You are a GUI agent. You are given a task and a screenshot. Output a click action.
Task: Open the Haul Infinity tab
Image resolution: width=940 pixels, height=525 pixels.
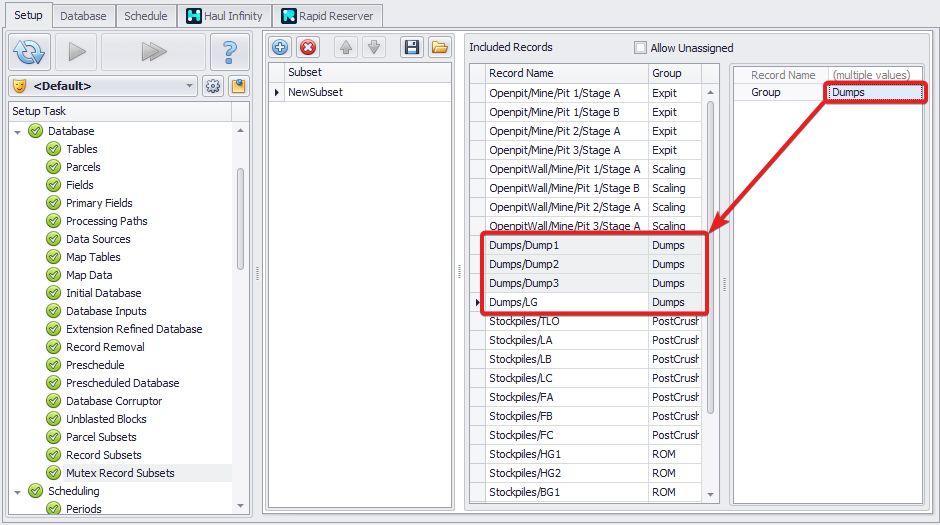click(225, 16)
